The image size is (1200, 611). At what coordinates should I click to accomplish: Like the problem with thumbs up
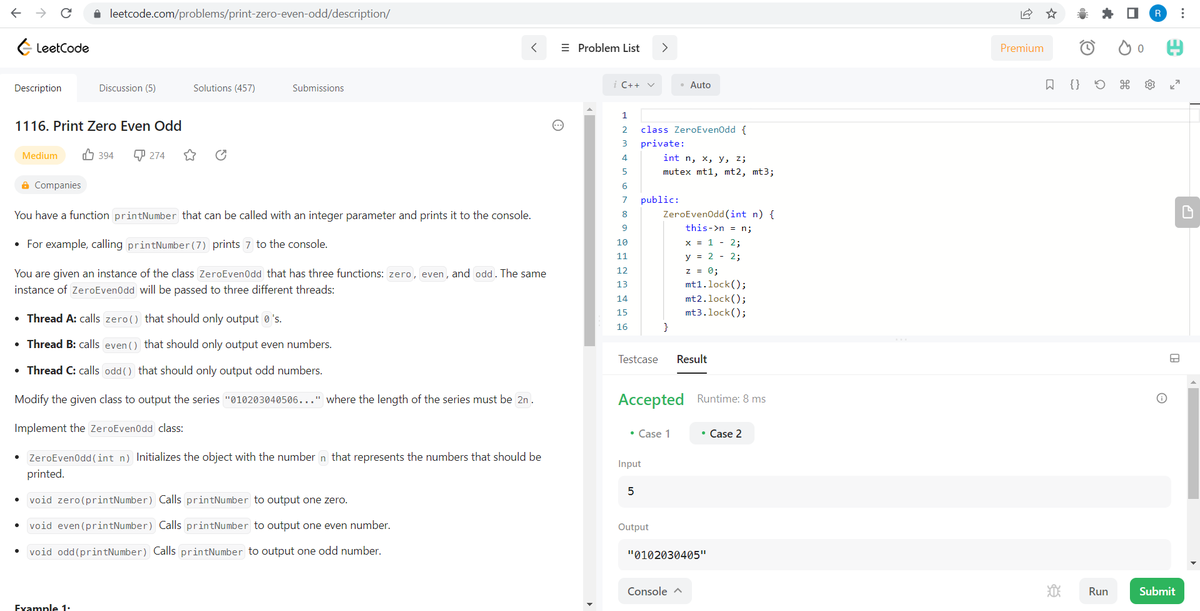pyautogui.click(x=88, y=155)
